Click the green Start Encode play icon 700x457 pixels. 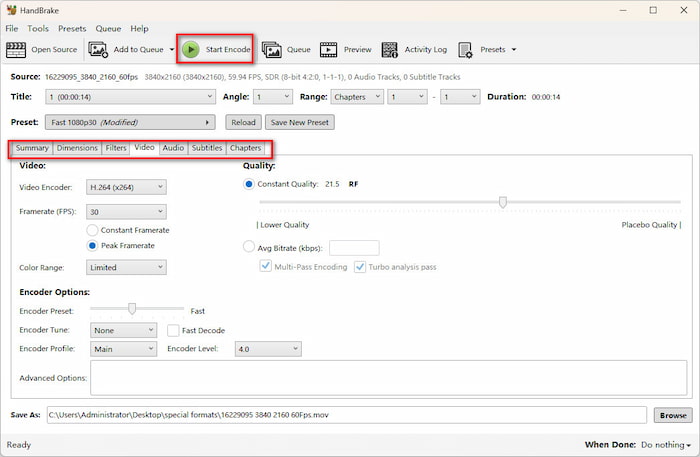[191, 50]
